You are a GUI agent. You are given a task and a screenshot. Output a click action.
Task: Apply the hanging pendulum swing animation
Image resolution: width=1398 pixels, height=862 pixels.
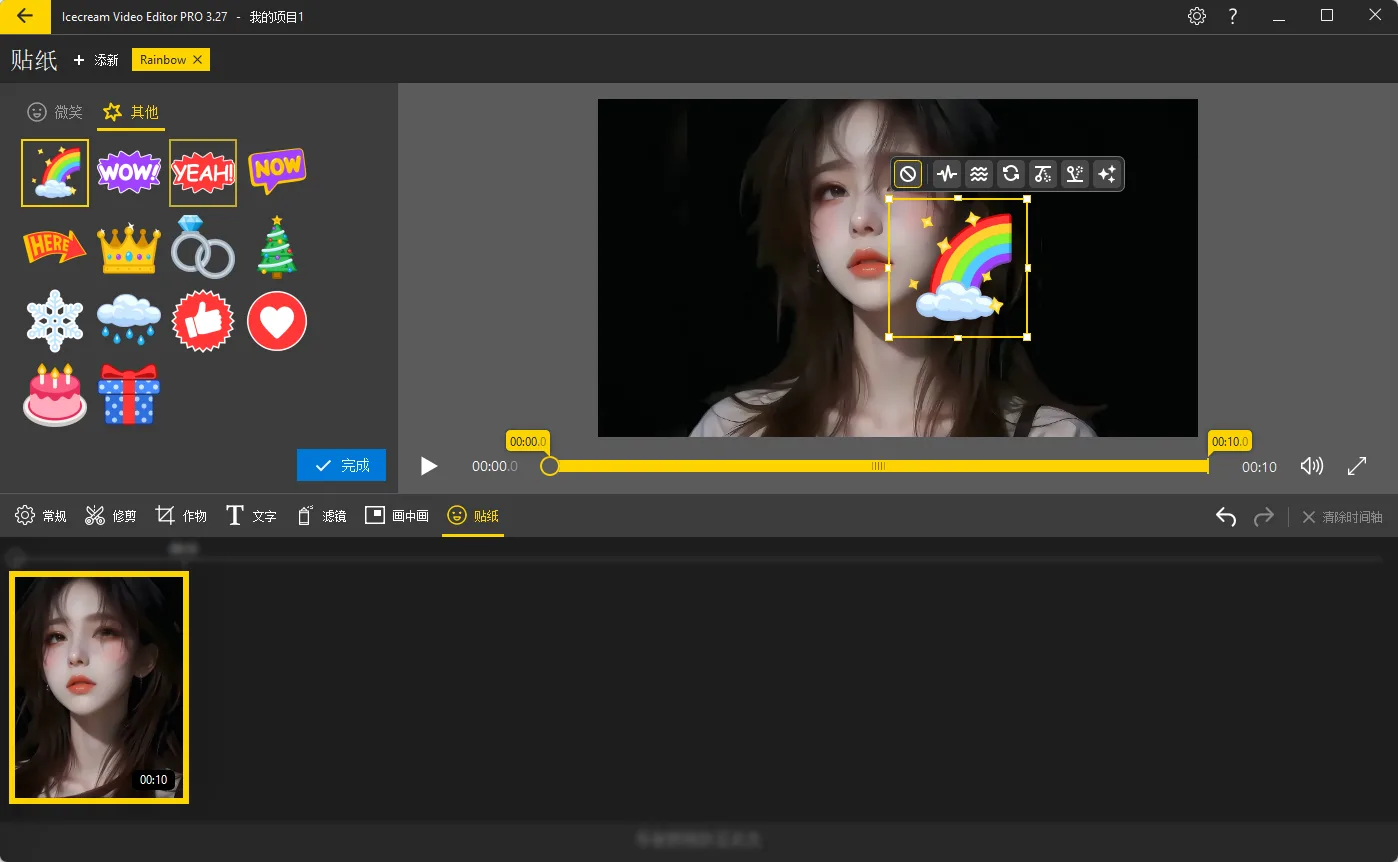click(x=1043, y=174)
